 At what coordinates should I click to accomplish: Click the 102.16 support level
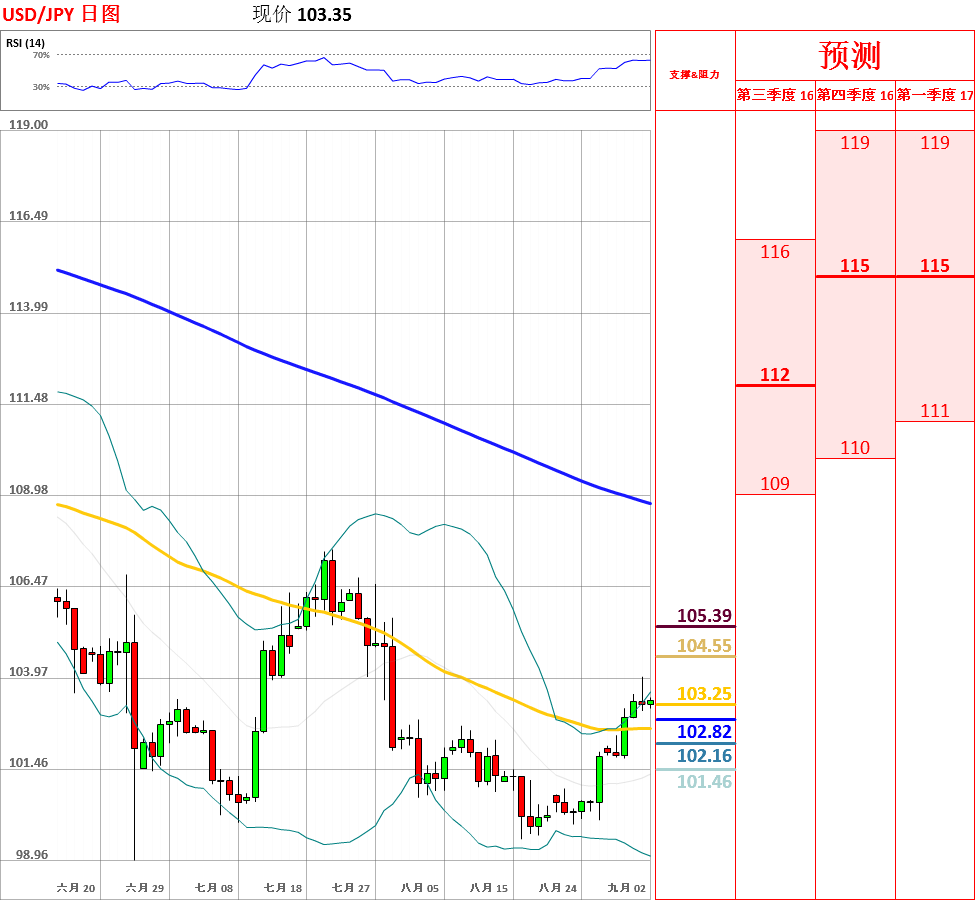pyautogui.click(x=704, y=756)
